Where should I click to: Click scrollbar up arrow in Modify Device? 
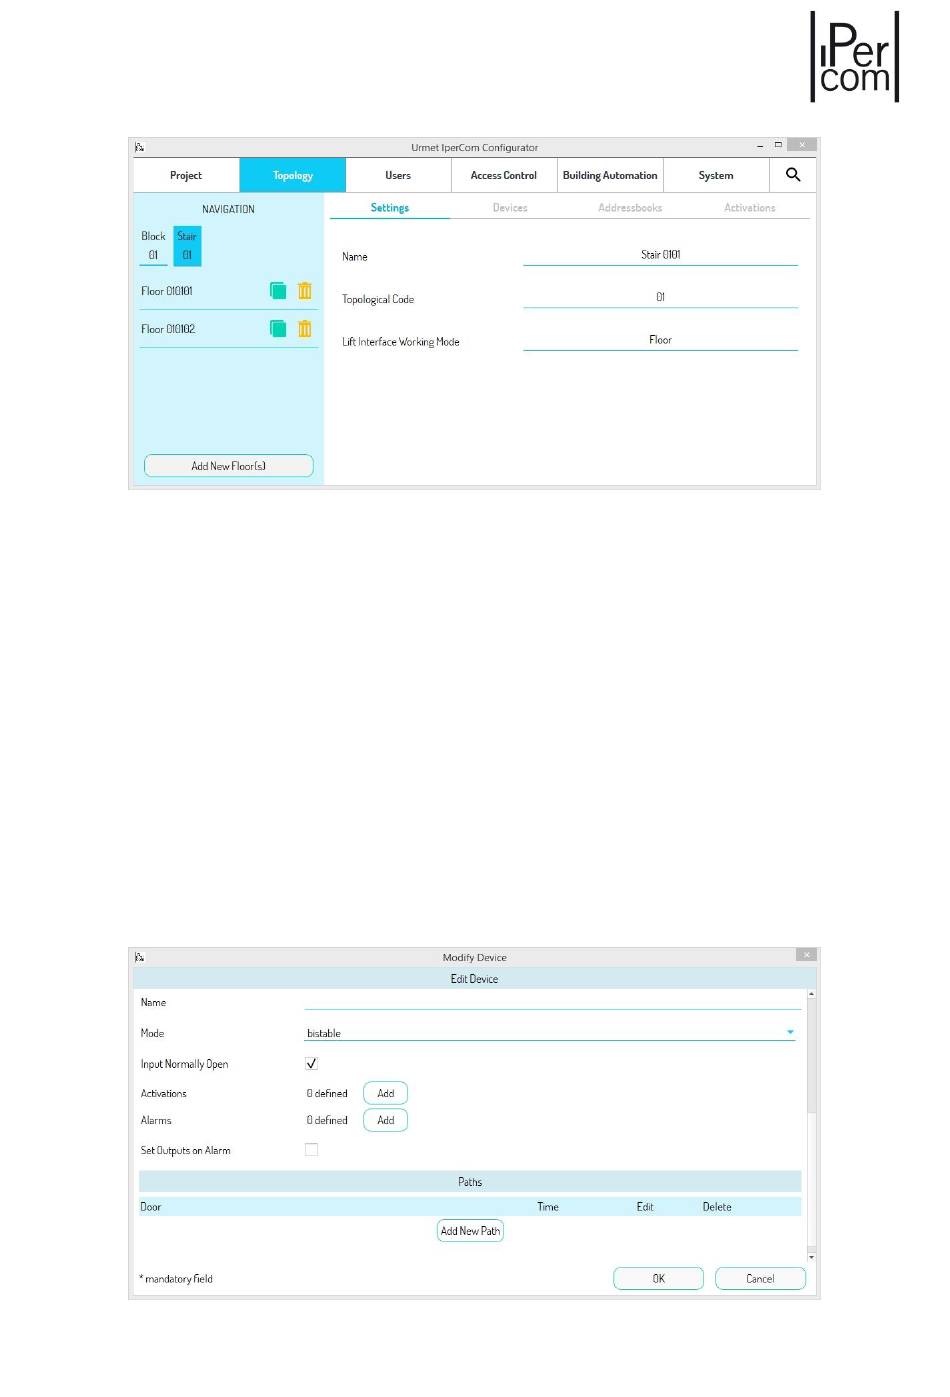click(811, 994)
